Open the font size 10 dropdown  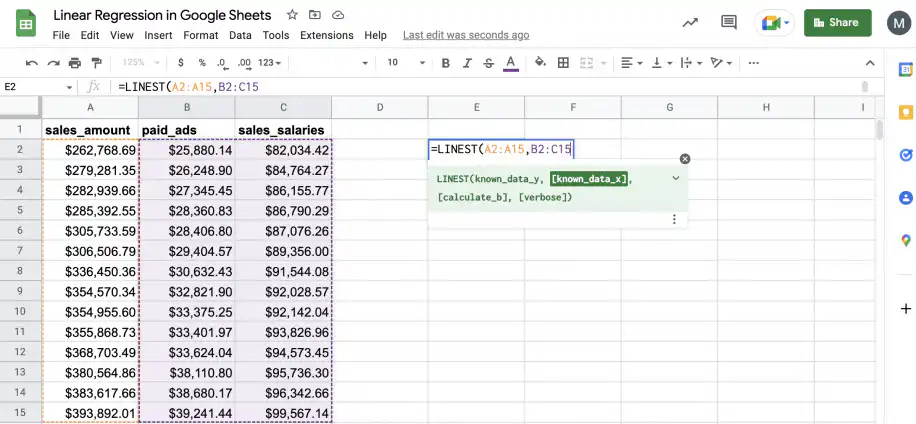(x=406, y=62)
